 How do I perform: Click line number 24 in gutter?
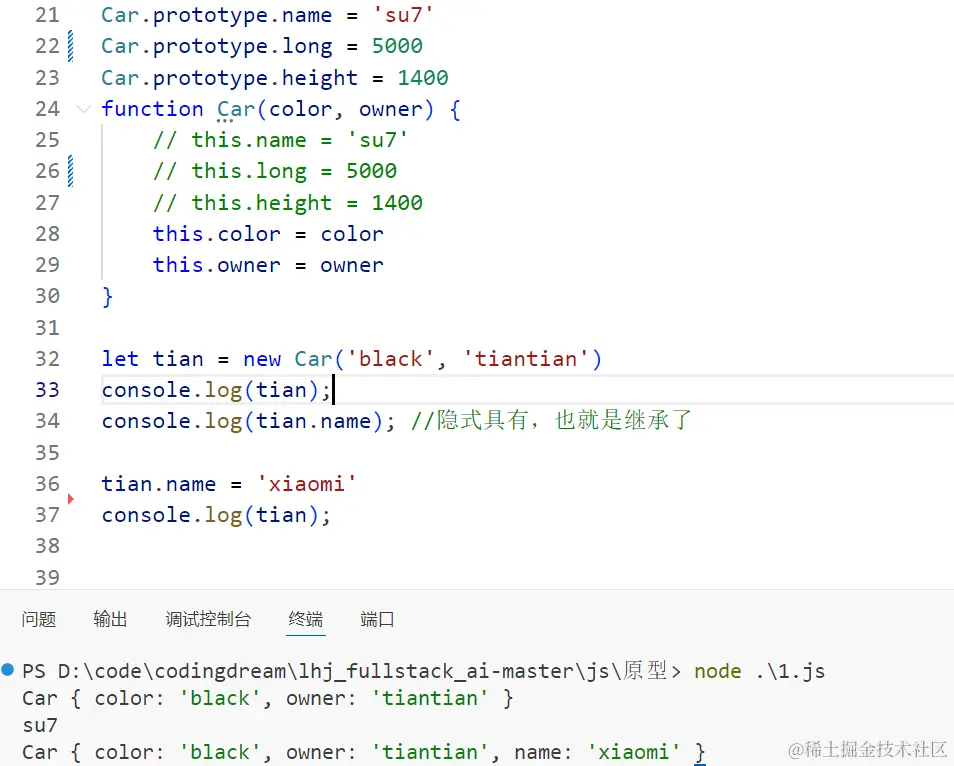tap(47, 109)
